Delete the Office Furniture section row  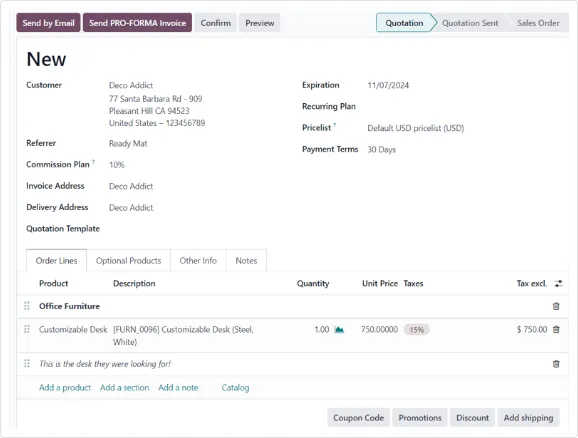pyautogui.click(x=556, y=306)
